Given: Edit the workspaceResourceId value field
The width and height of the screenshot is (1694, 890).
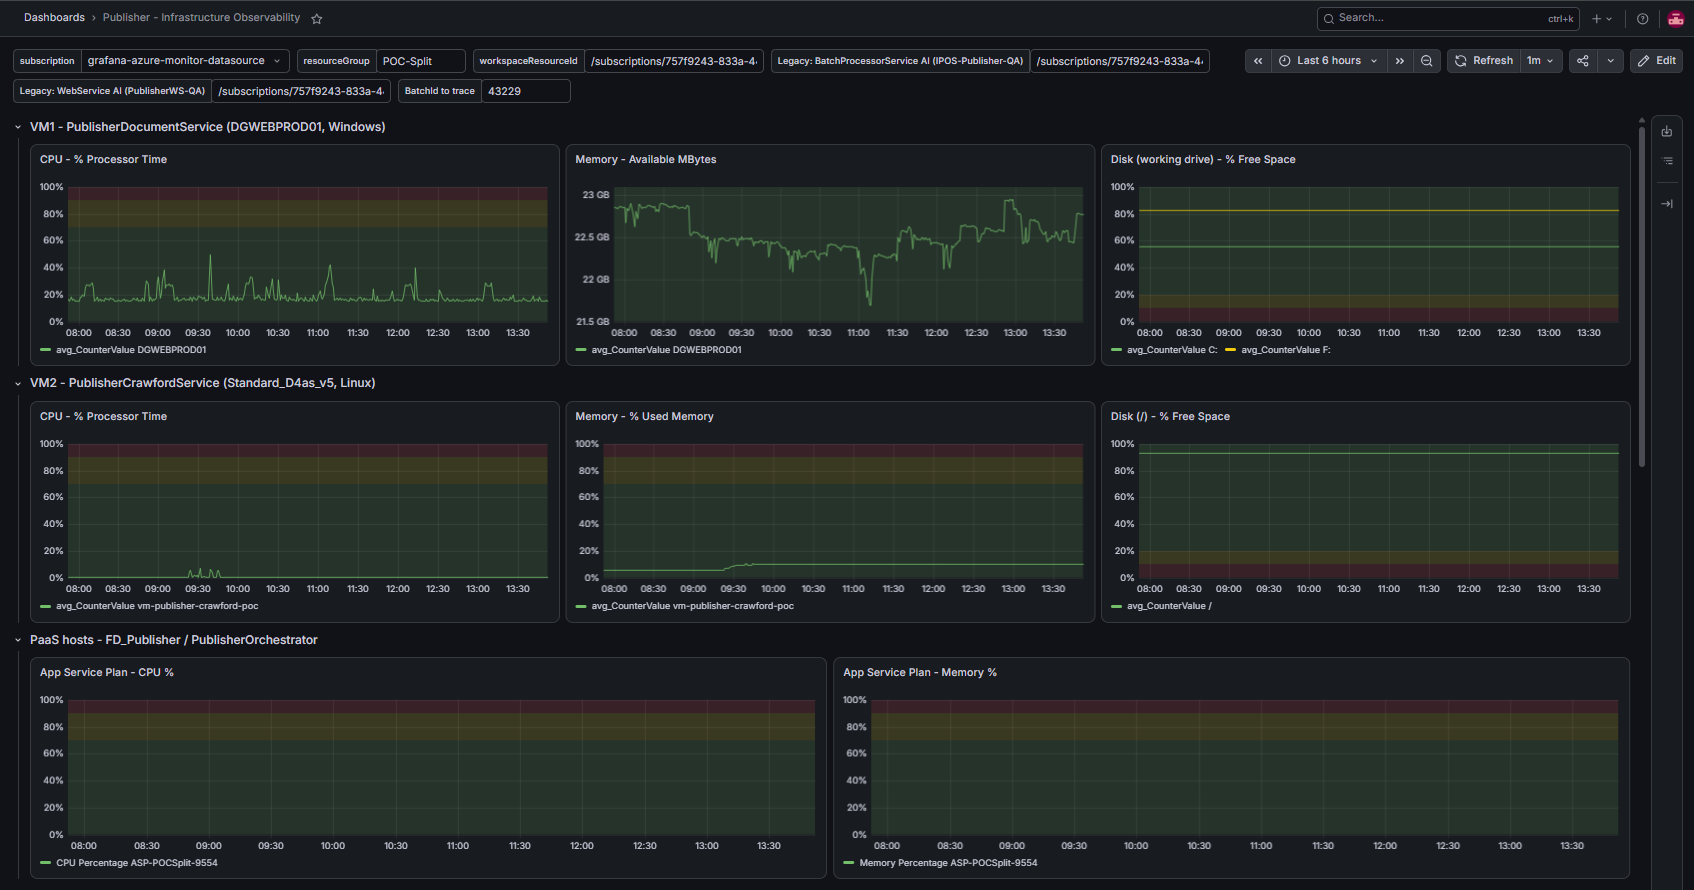Looking at the screenshot, I should coord(674,61).
